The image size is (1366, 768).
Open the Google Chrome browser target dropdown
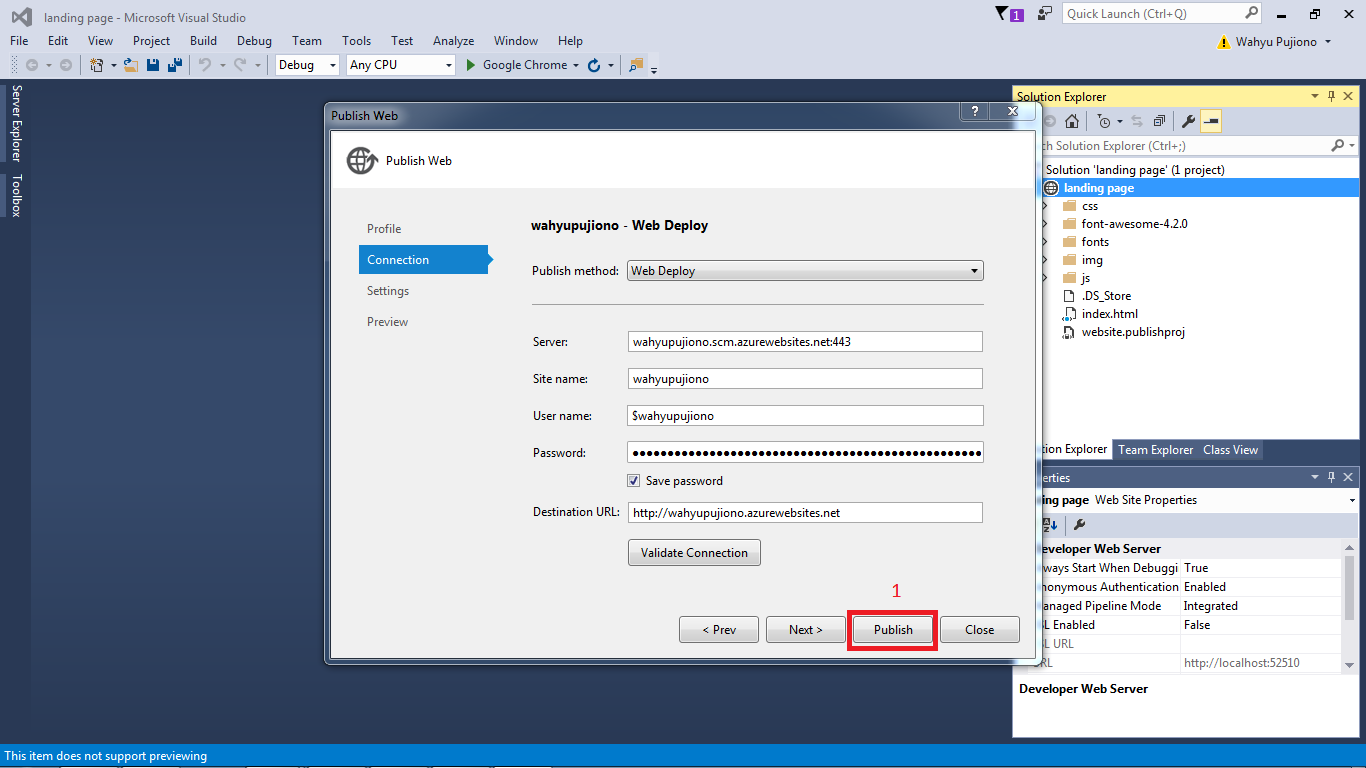coord(576,65)
